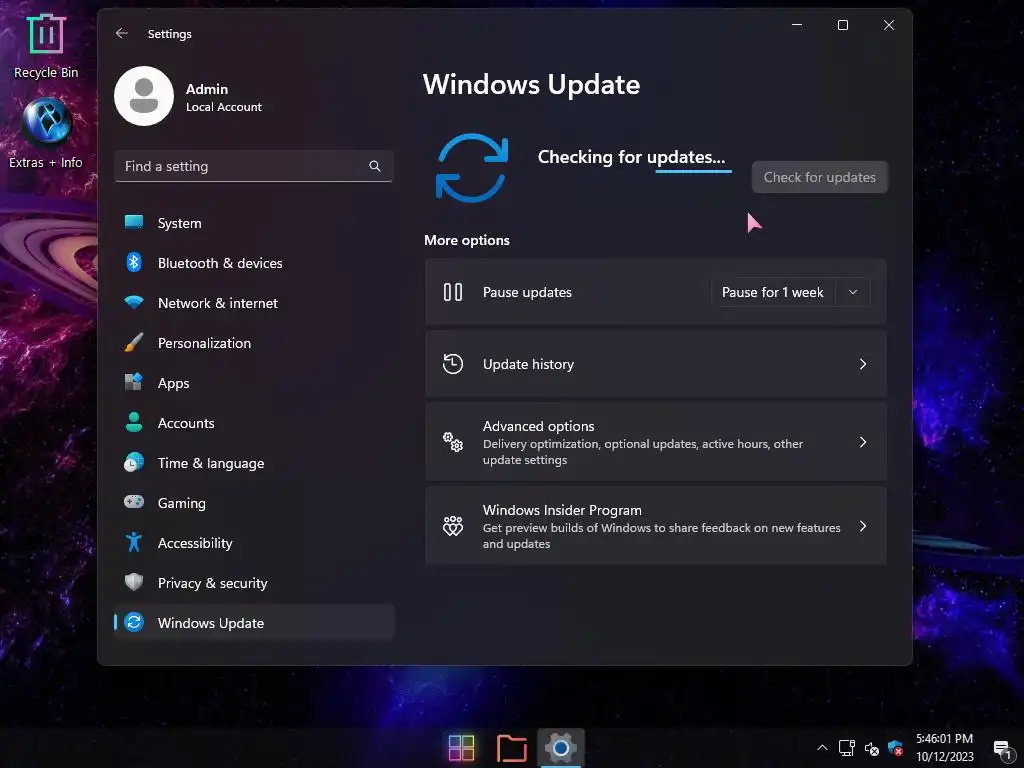The image size is (1024, 768).
Task: Click the back arrow in Settings
Action: (121, 33)
